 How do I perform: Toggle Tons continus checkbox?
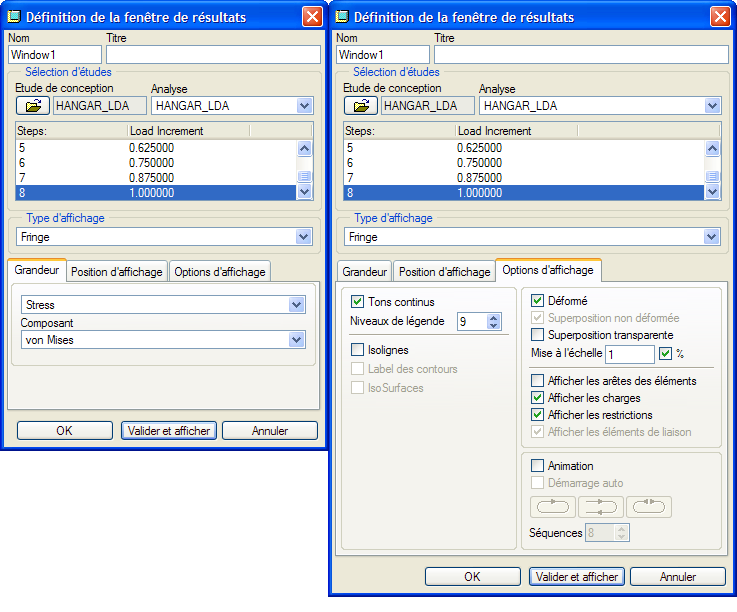point(357,301)
